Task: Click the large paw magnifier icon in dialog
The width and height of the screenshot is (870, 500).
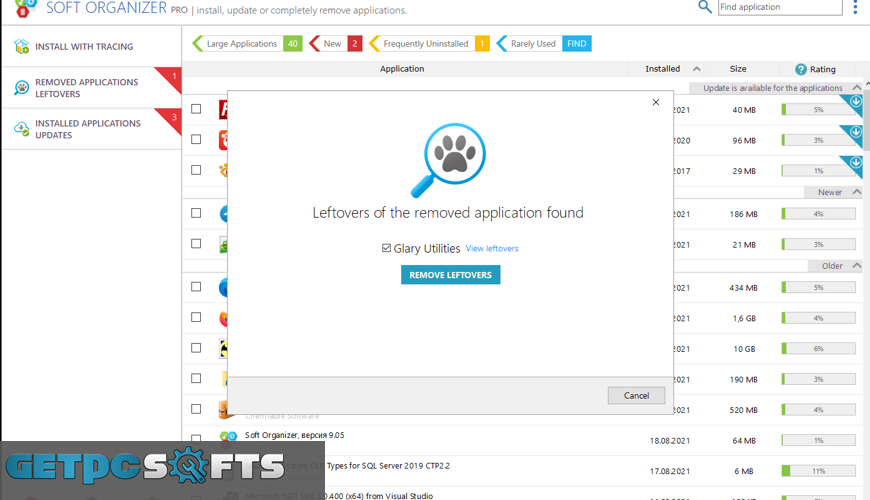Action: [448, 160]
